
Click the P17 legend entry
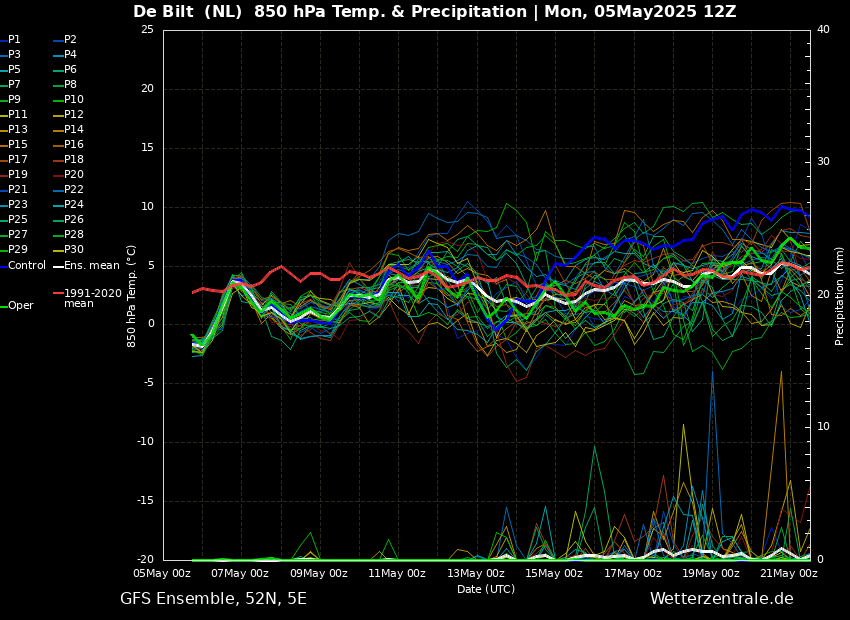click(18, 160)
